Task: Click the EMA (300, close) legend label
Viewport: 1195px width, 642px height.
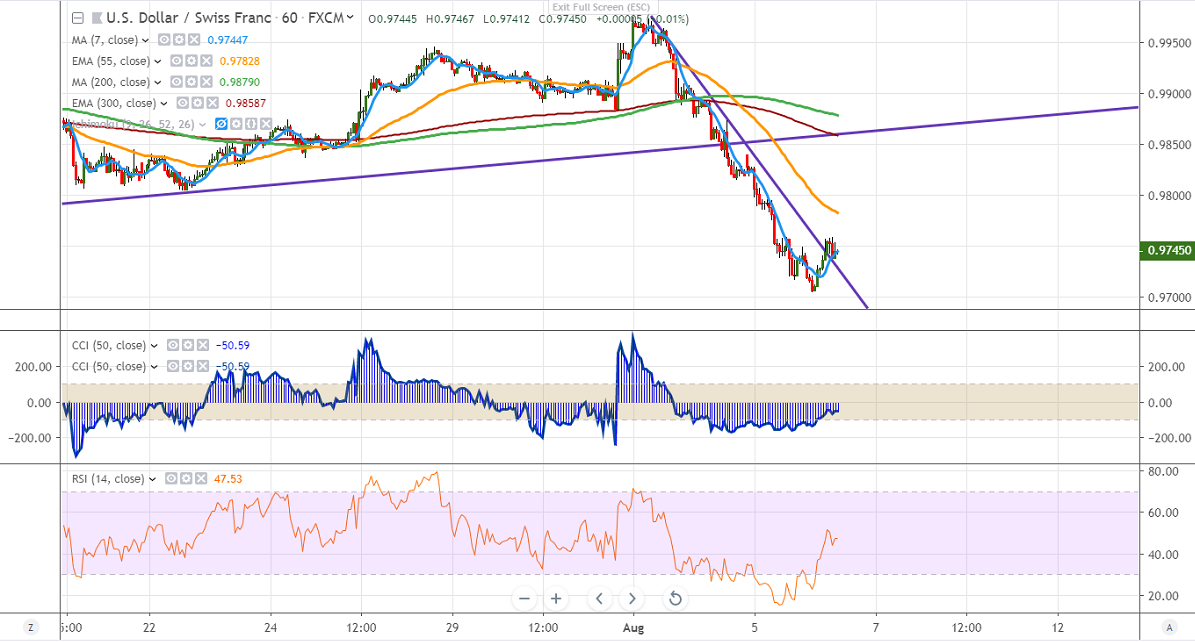Action: pyautogui.click(x=114, y=103)
